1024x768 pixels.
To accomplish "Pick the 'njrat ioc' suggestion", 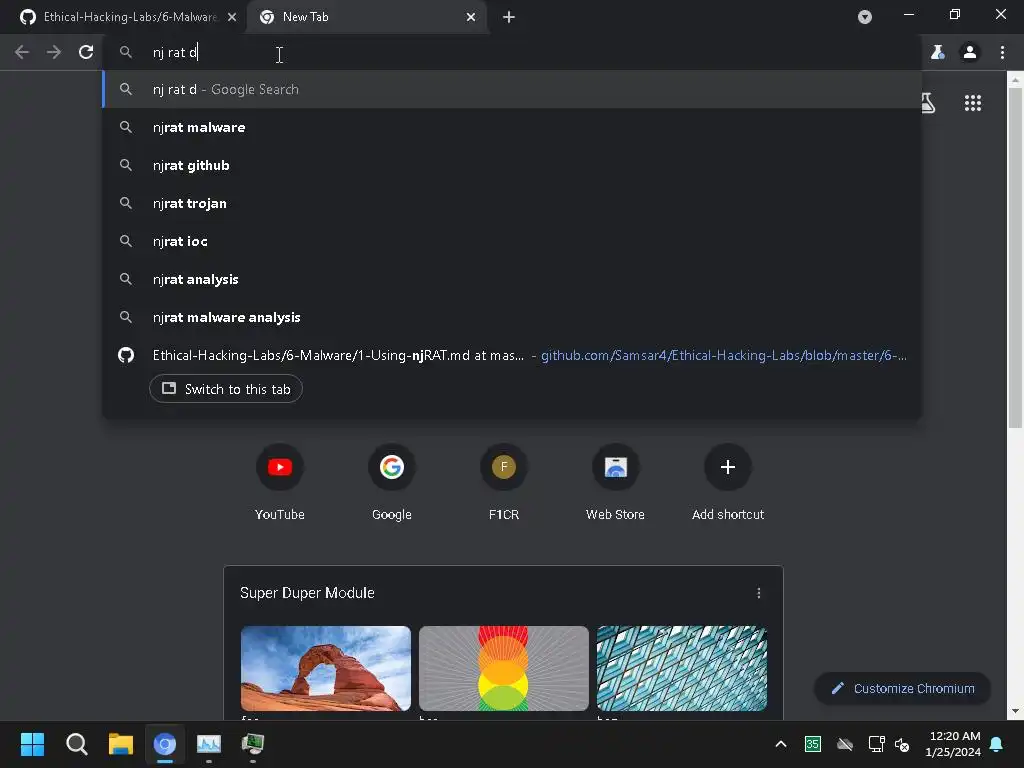I will tap(513, 241).
